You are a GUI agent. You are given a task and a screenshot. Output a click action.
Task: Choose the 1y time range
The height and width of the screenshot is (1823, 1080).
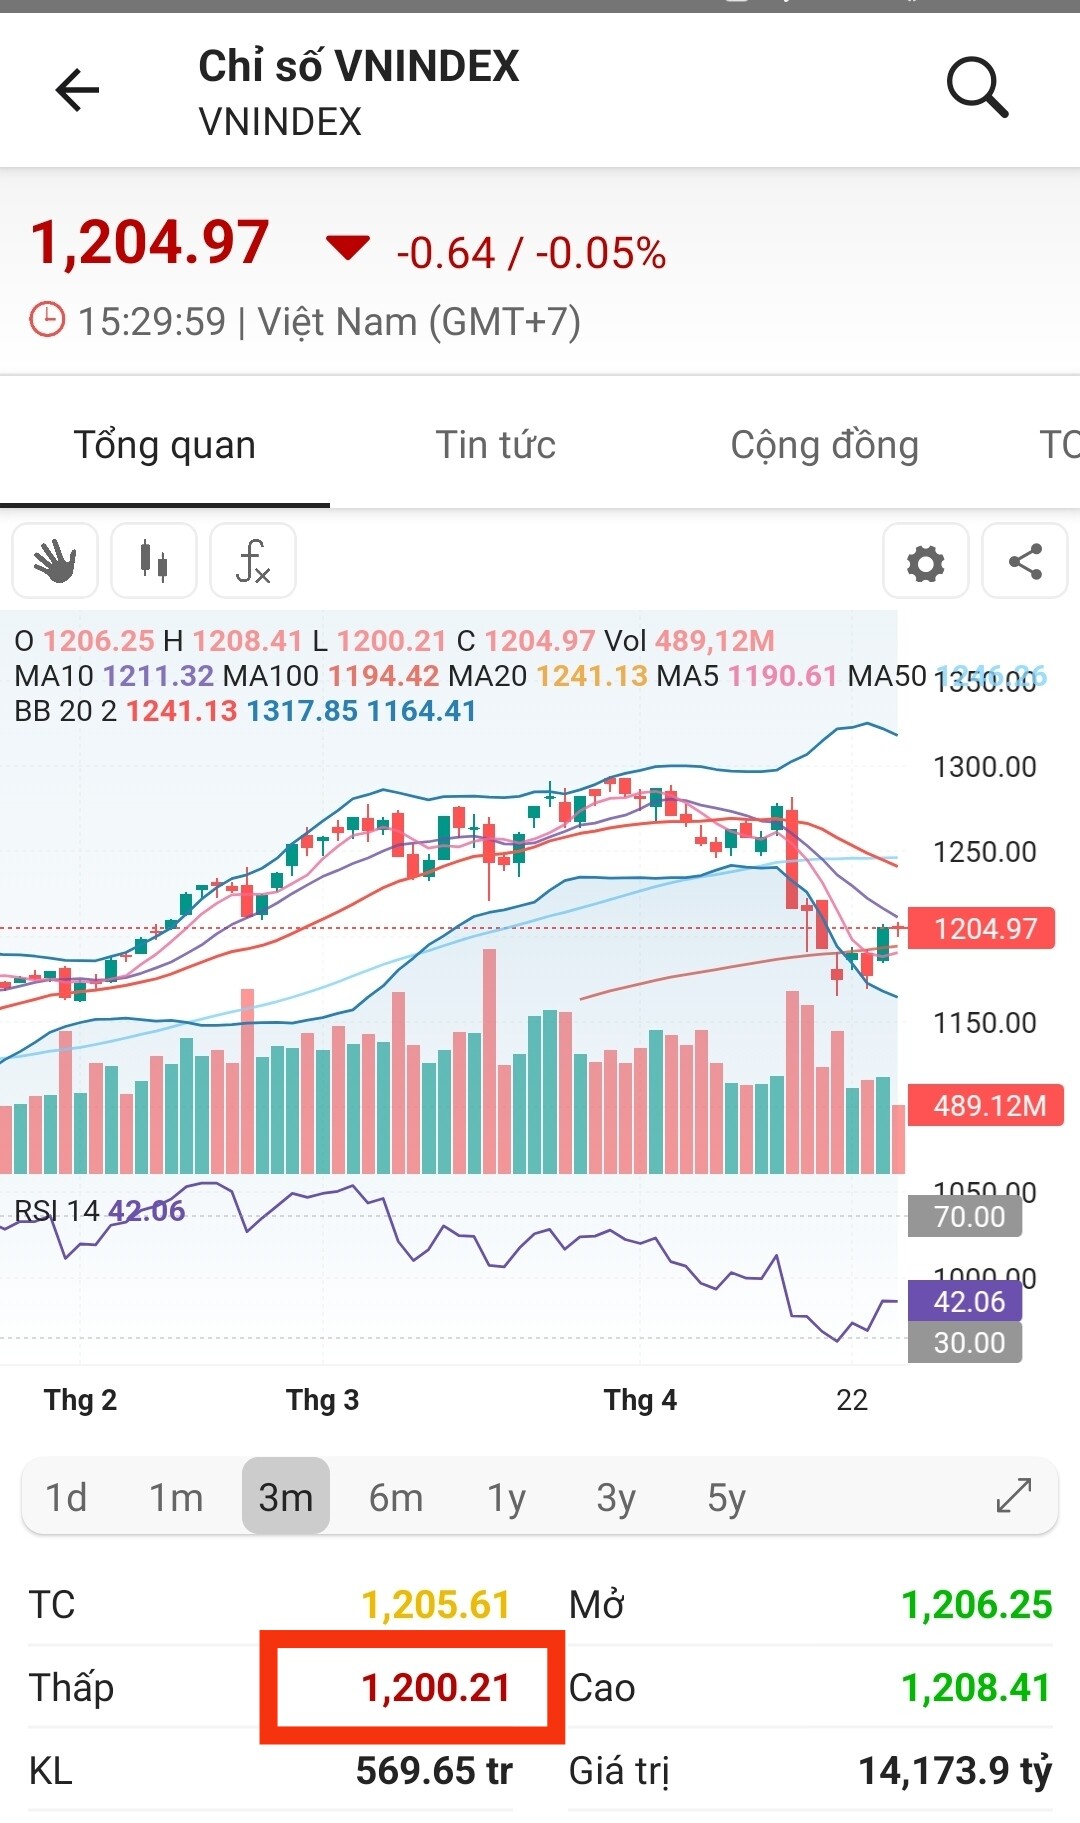506,1497
